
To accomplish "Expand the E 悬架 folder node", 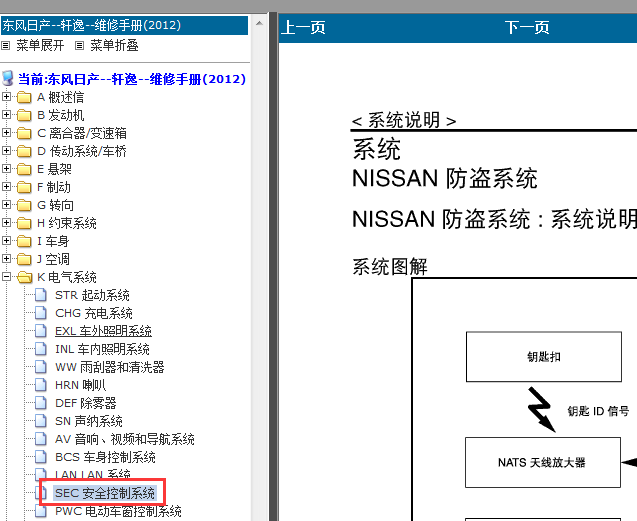I will 6,169.
